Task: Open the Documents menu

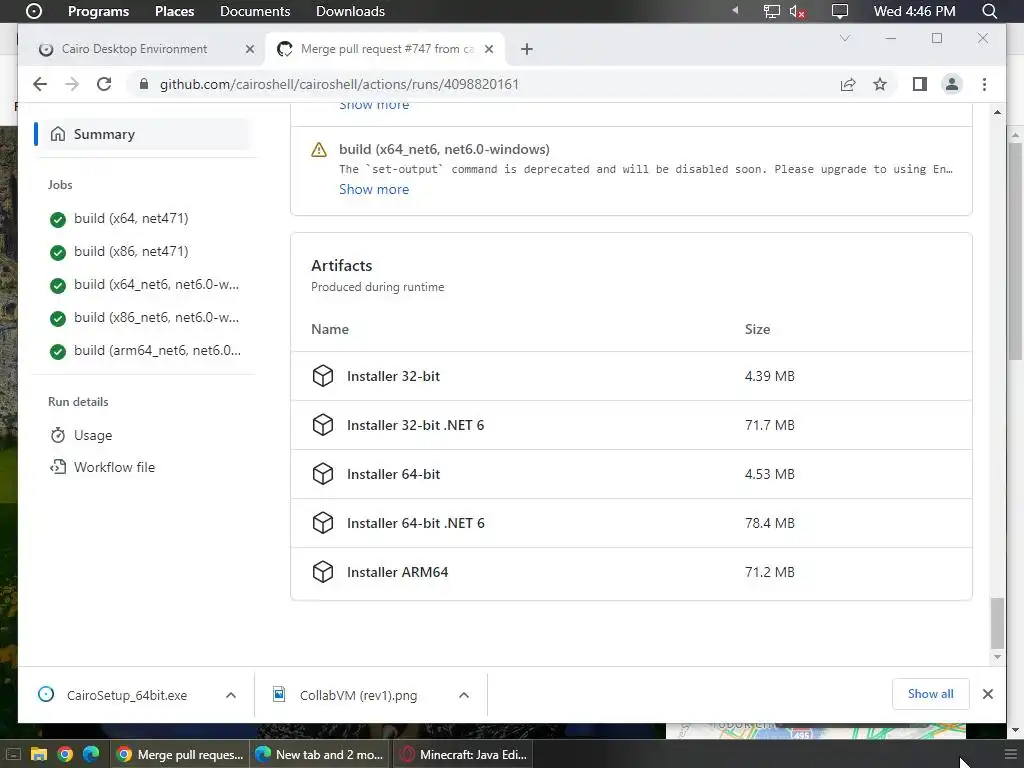Action: pos(255,11)
